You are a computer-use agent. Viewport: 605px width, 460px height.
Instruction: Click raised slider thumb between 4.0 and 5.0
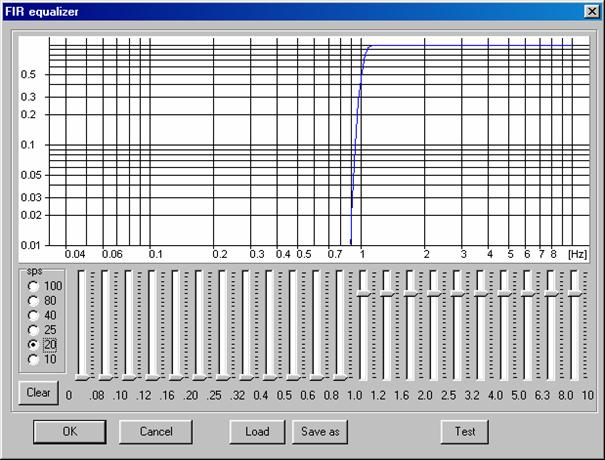pos(504,293)
